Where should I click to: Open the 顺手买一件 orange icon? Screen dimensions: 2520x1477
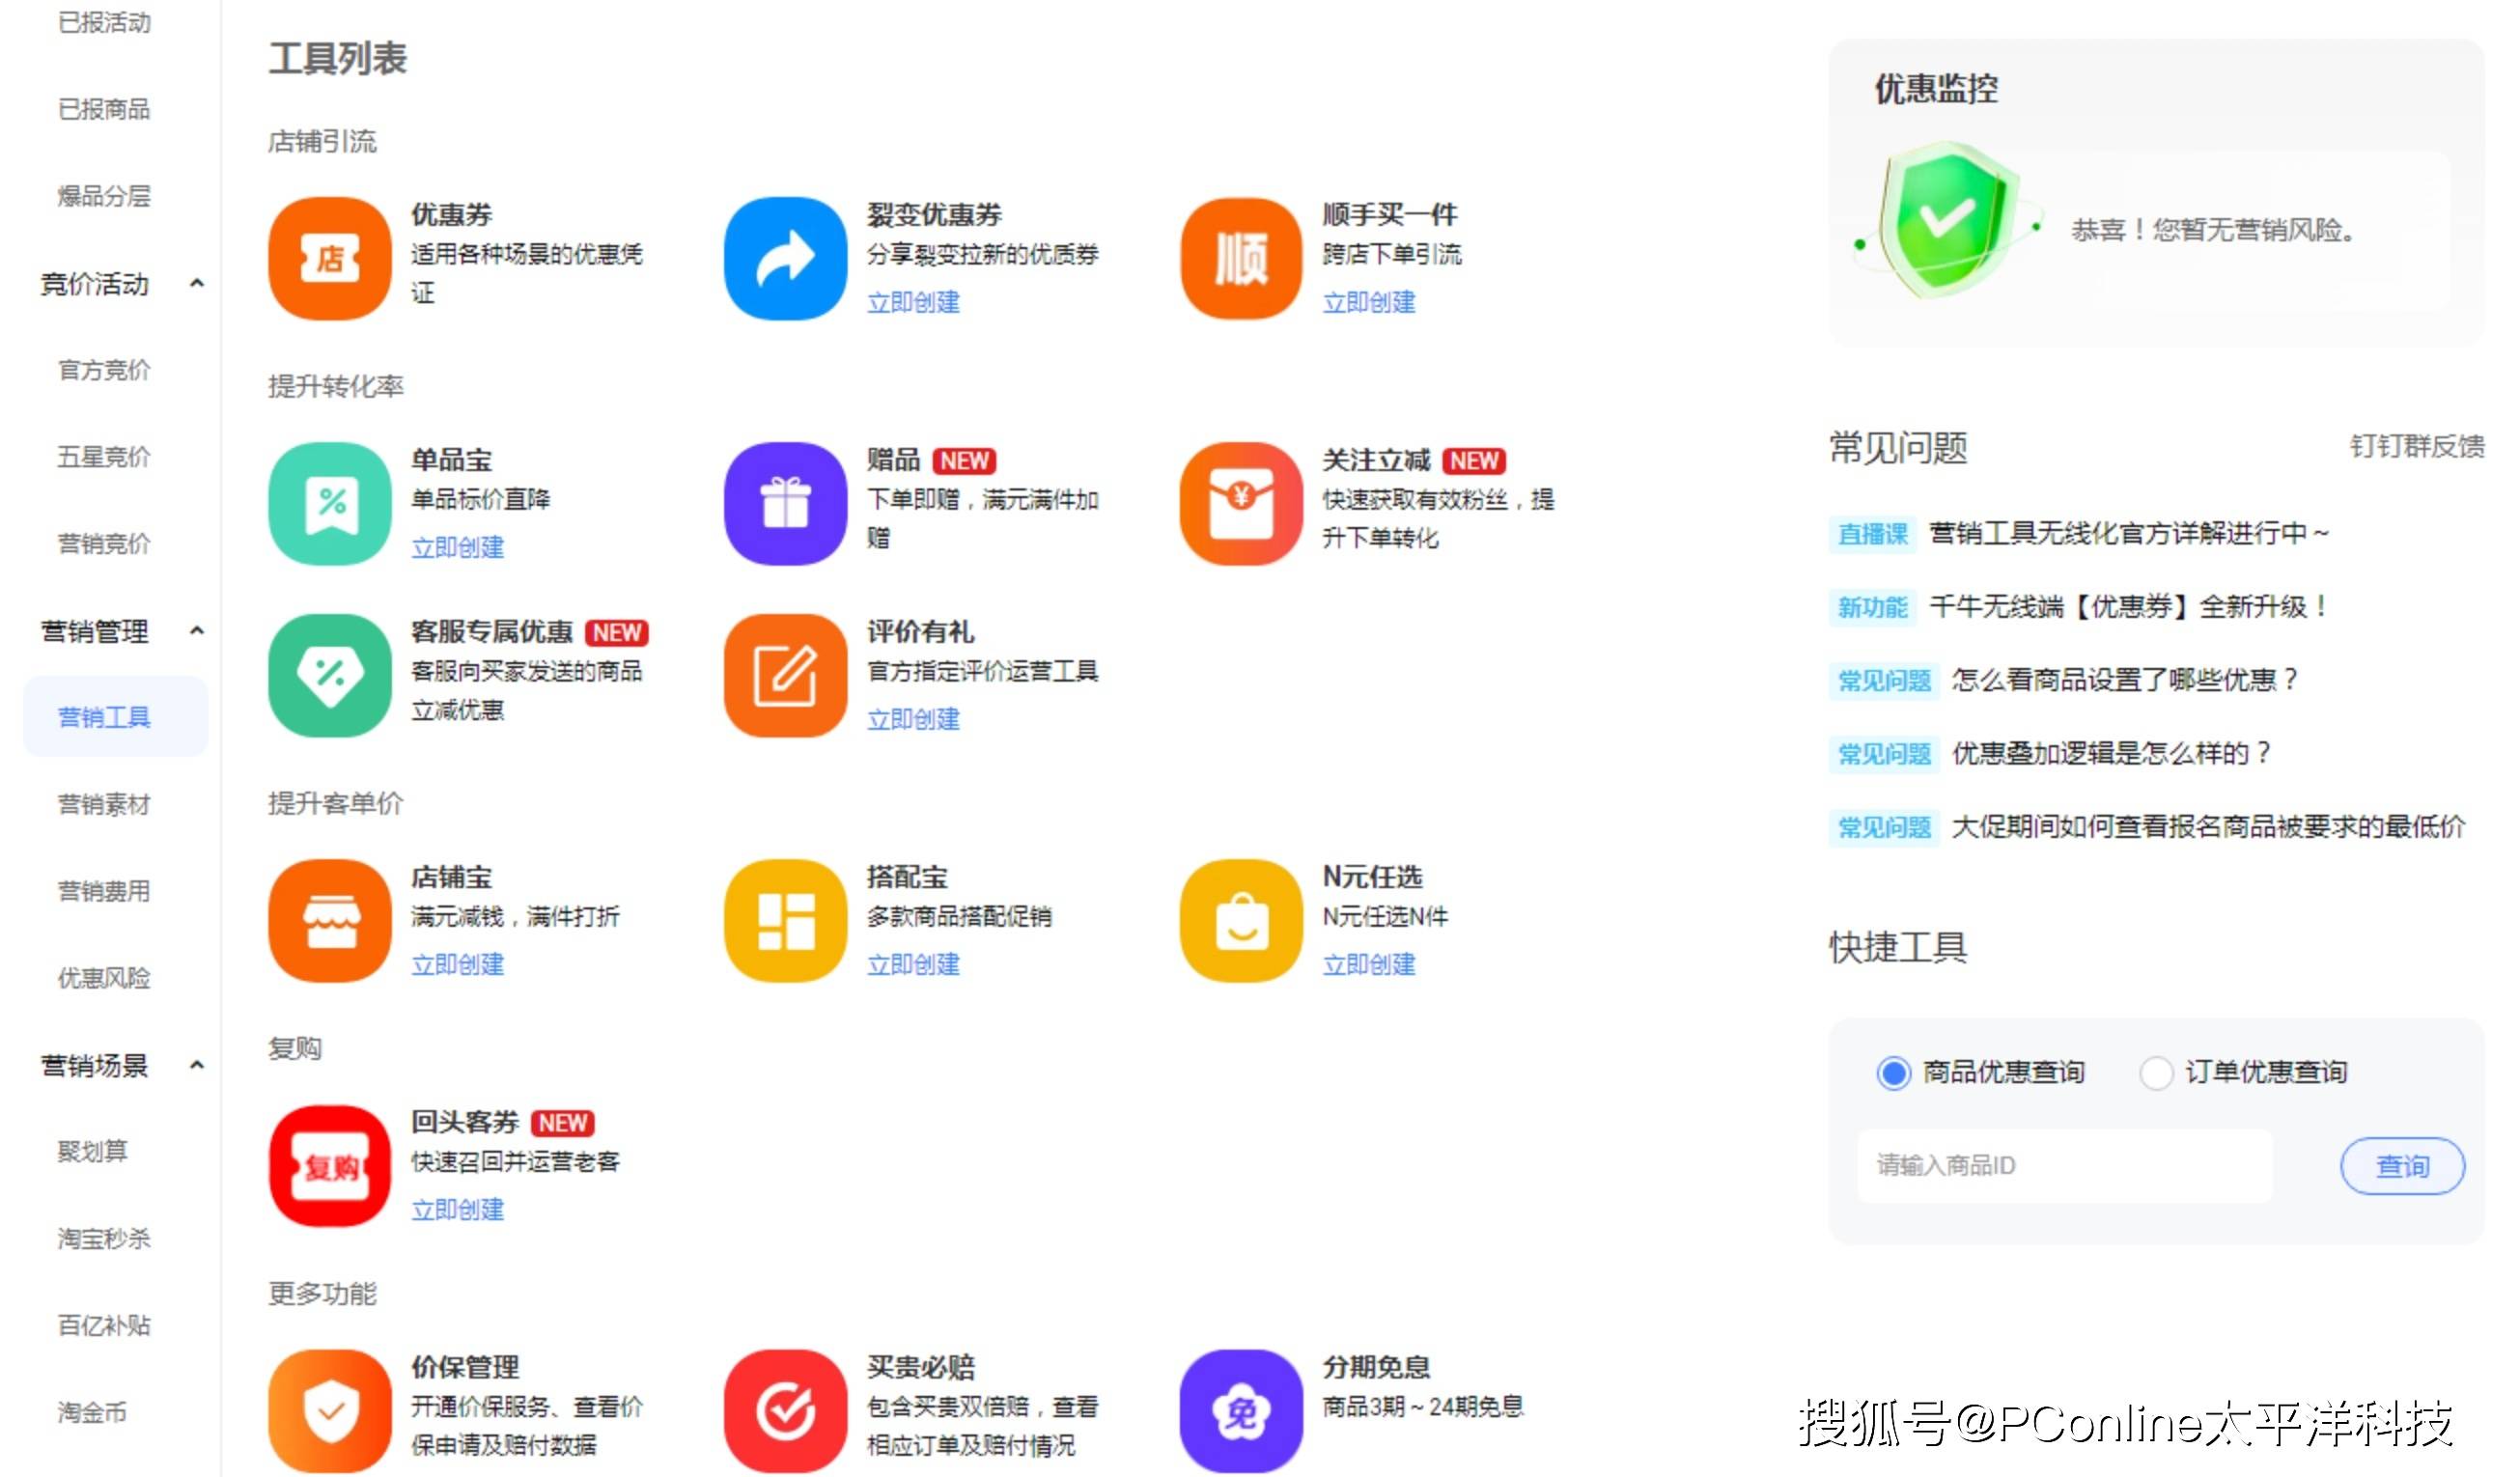point(1241,258)
